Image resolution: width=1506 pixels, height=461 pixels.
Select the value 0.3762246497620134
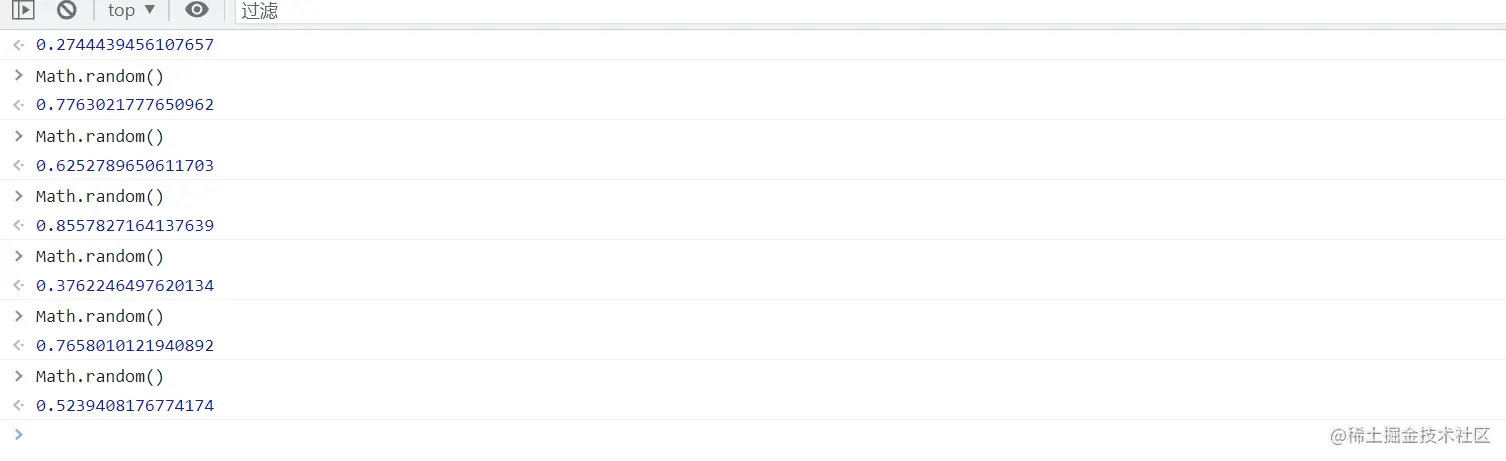tap(125, 285)
